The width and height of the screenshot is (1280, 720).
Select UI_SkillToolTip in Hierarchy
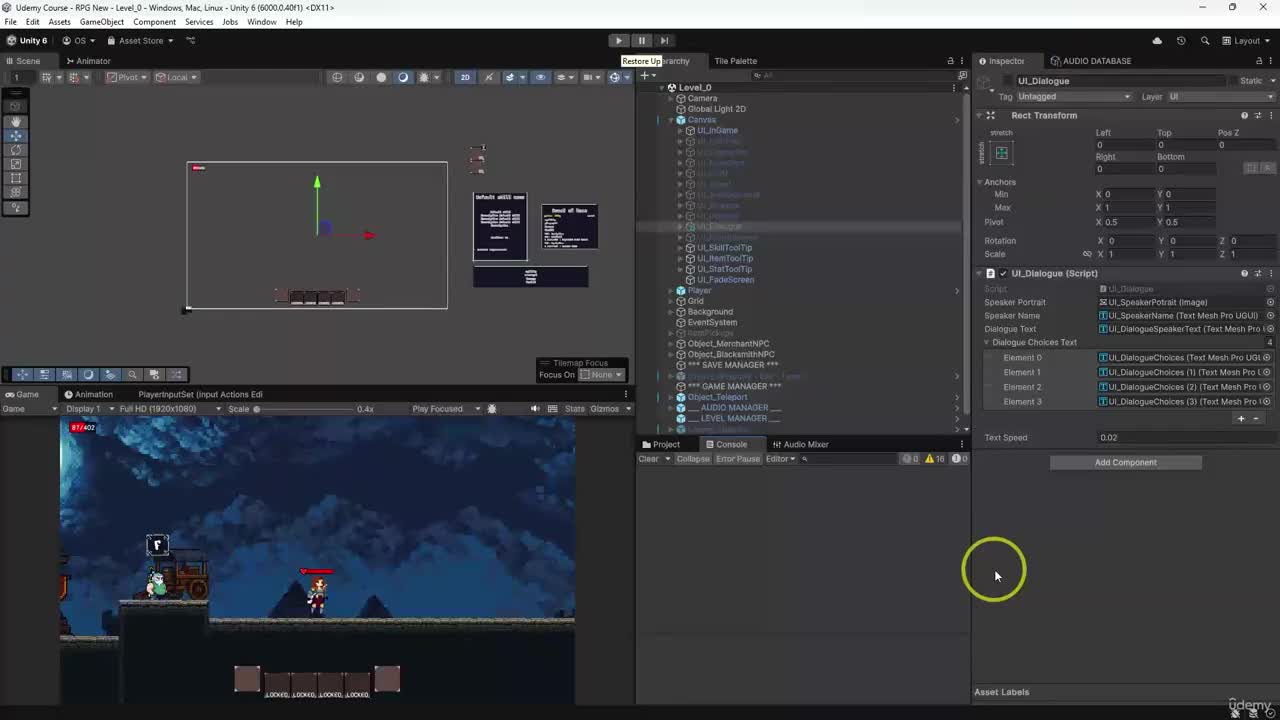724,248
